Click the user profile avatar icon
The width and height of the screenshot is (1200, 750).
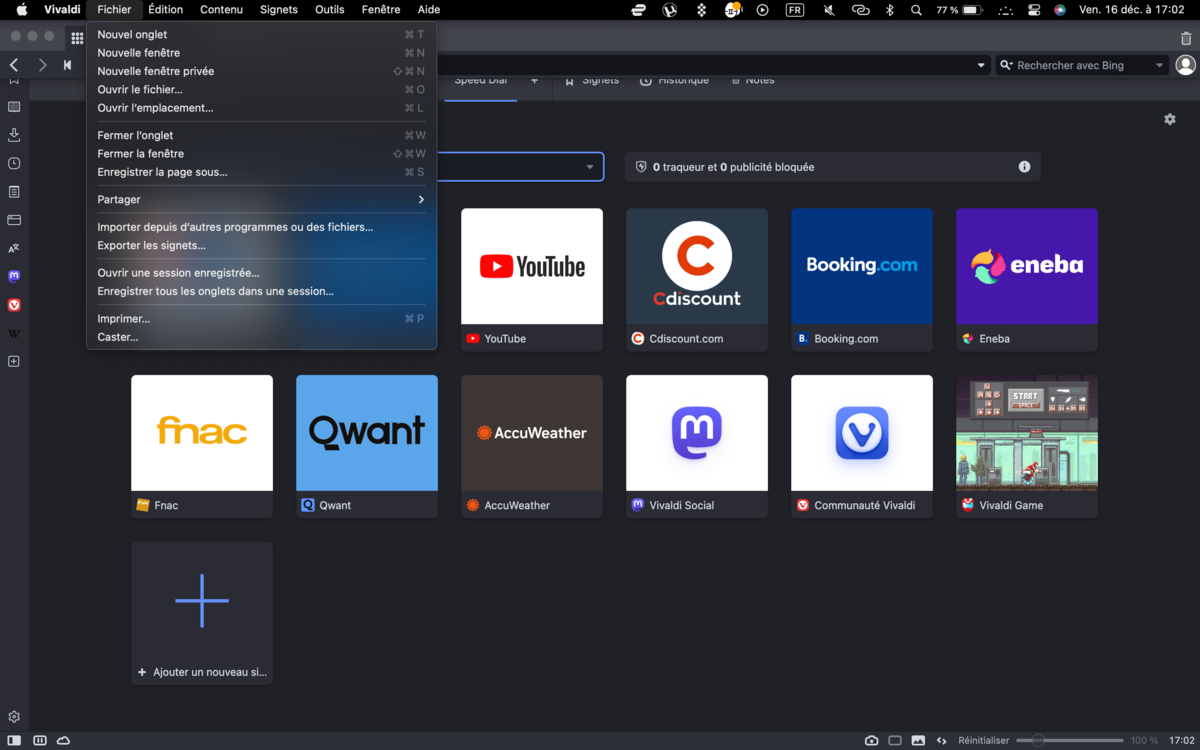click(1186, 65)
